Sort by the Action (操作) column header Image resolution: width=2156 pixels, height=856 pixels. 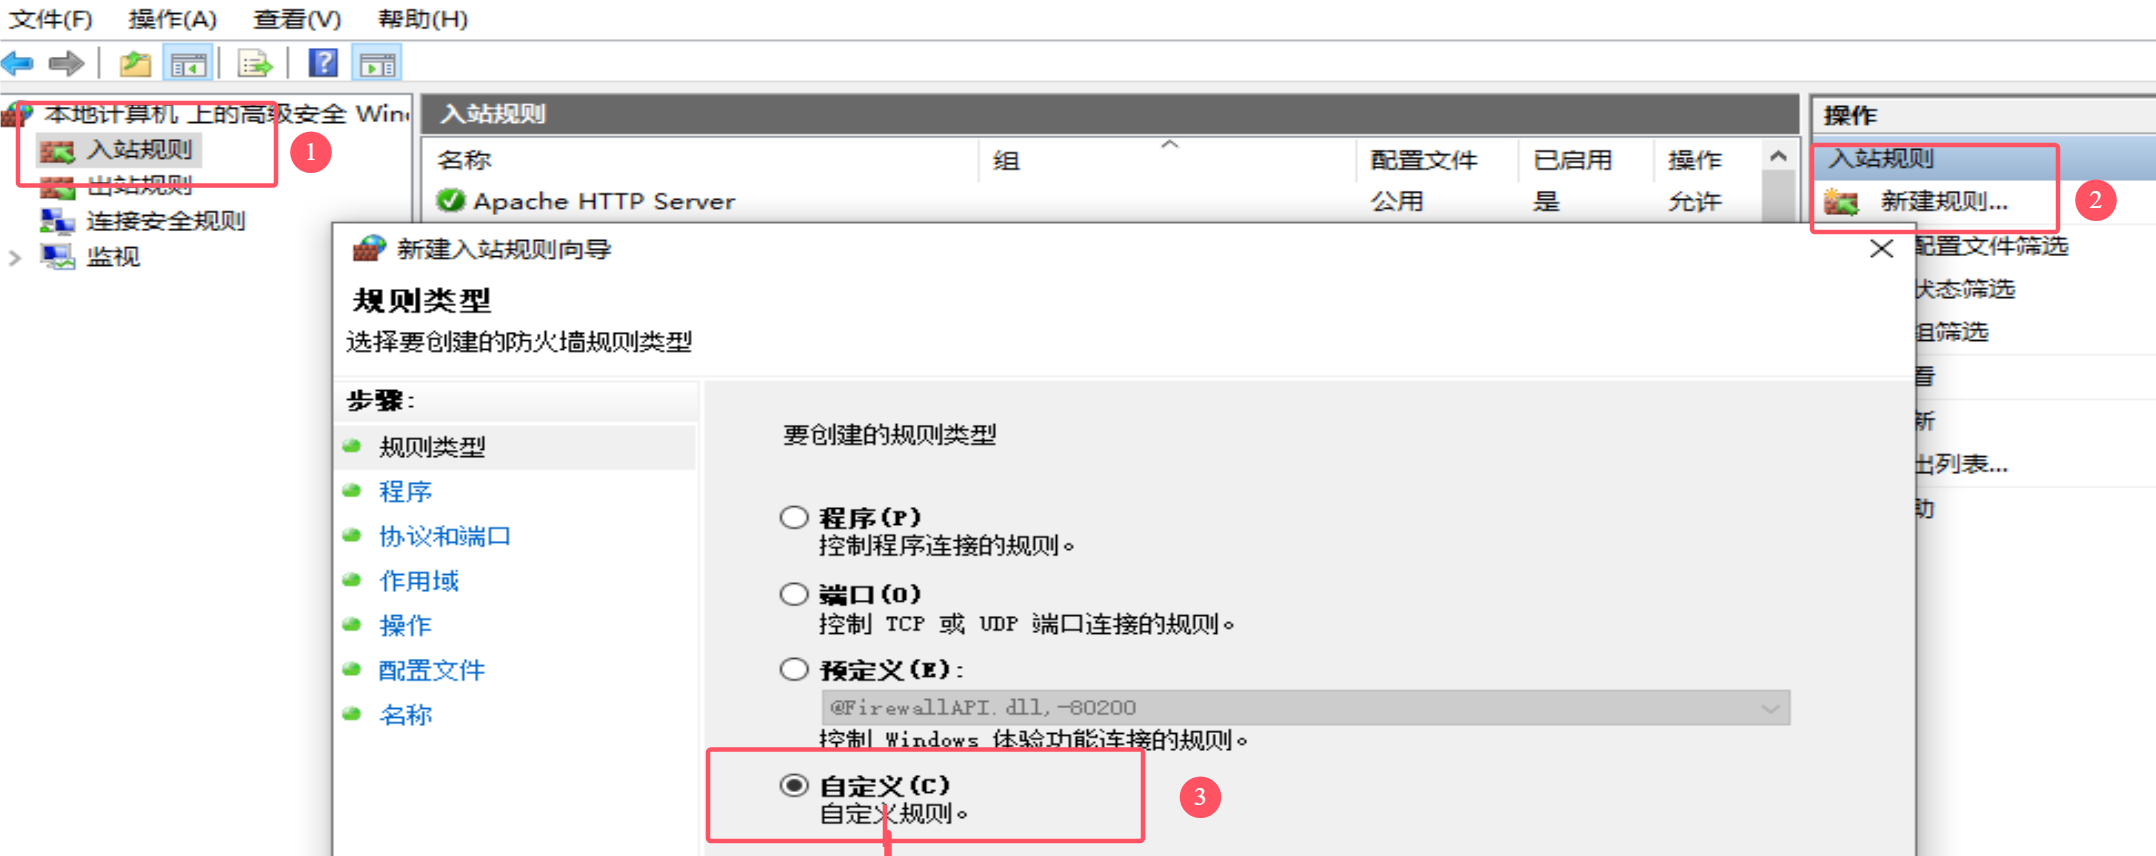tap(1694, 160)
